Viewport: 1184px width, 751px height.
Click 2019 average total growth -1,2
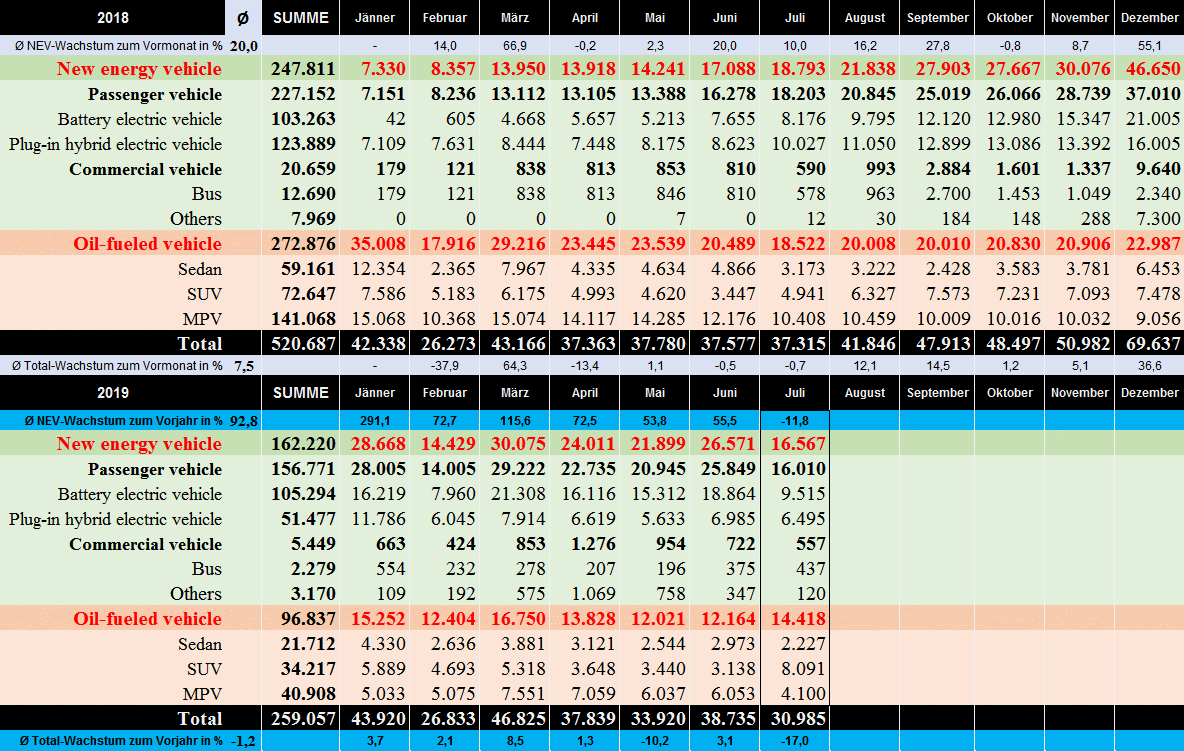(x=242, y=741)
